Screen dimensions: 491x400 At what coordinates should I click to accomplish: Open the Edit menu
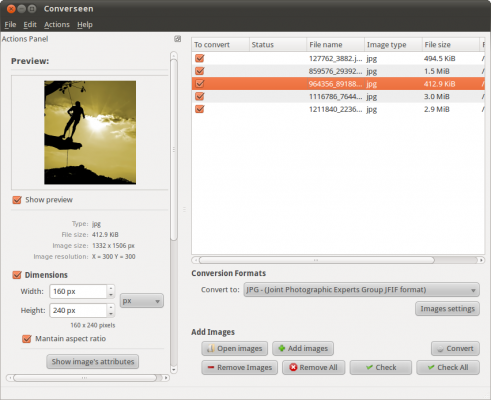point(30,25)
